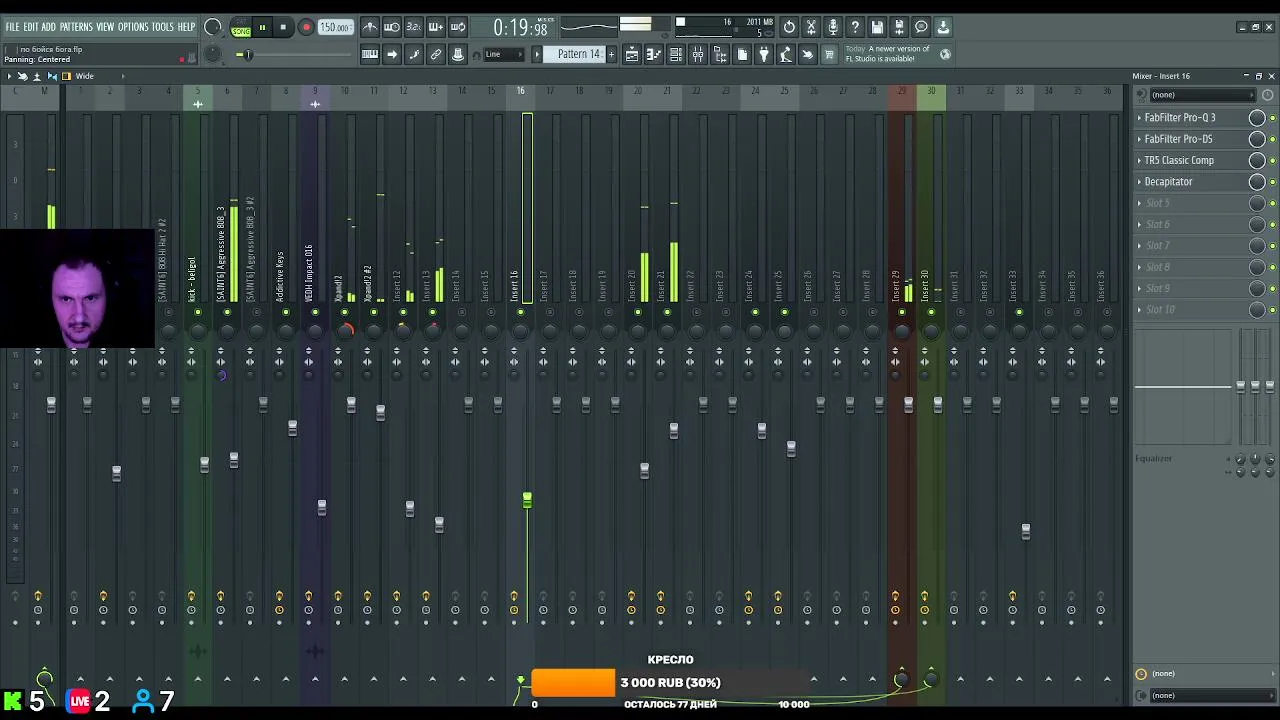Open the FILE menu

click(x=12, y=27)
